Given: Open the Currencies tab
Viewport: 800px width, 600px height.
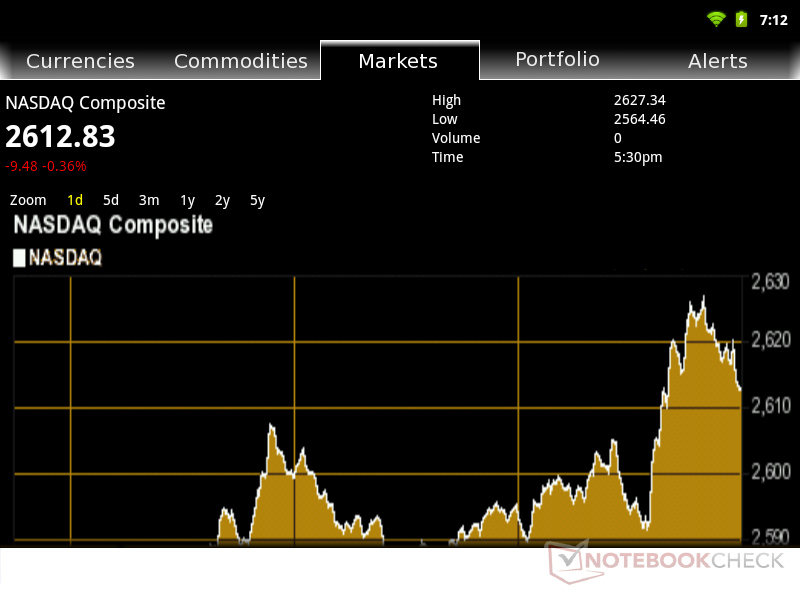Looking at the screenshot, I should pyautogui.click(x=80, y=61).
